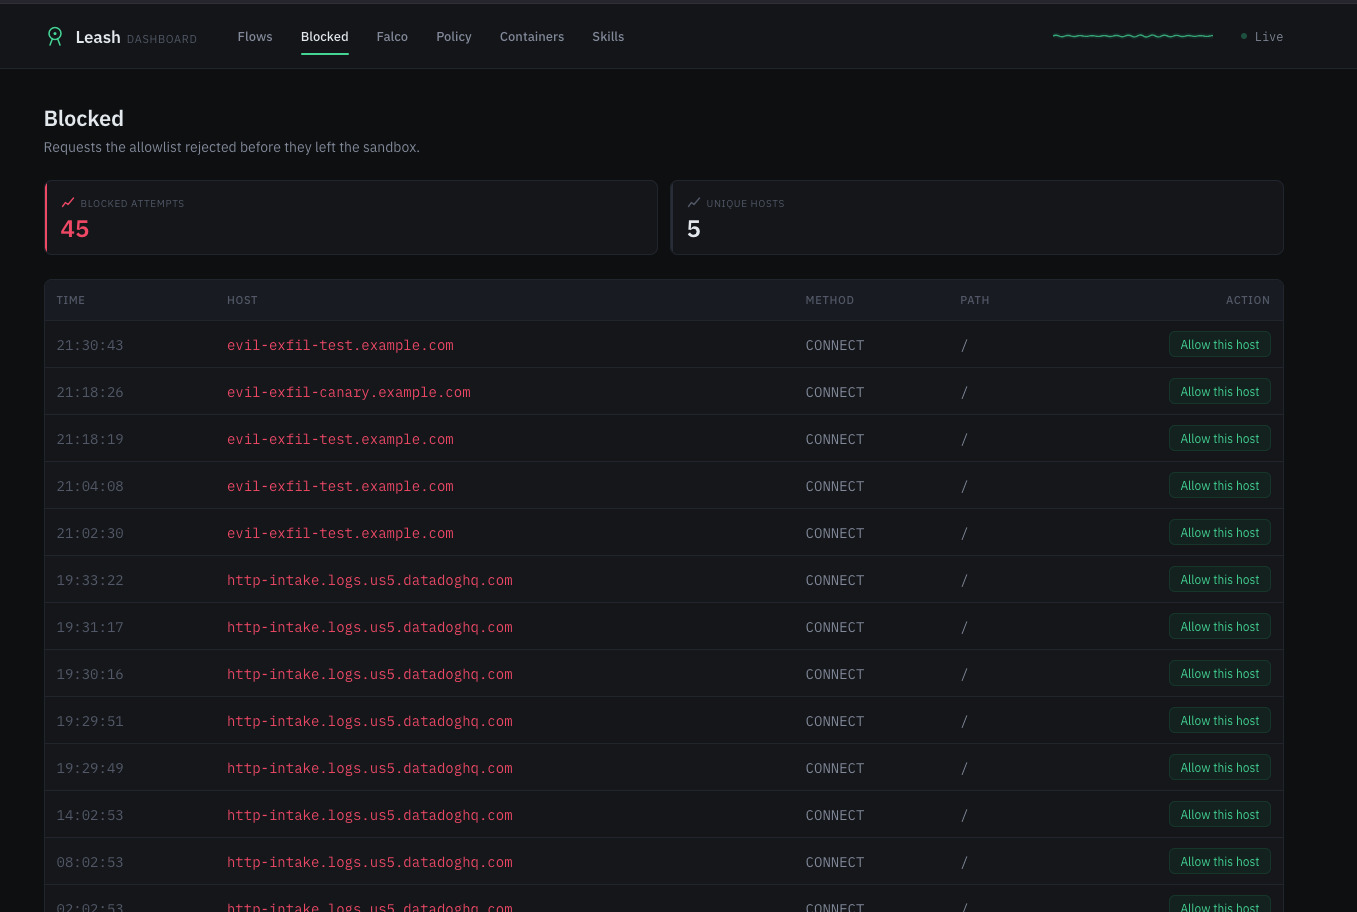This screenshot has width=1357, height=912.
Task: Click the ACTION column header
Action: pyautogui.click(x=1248, y=300)
